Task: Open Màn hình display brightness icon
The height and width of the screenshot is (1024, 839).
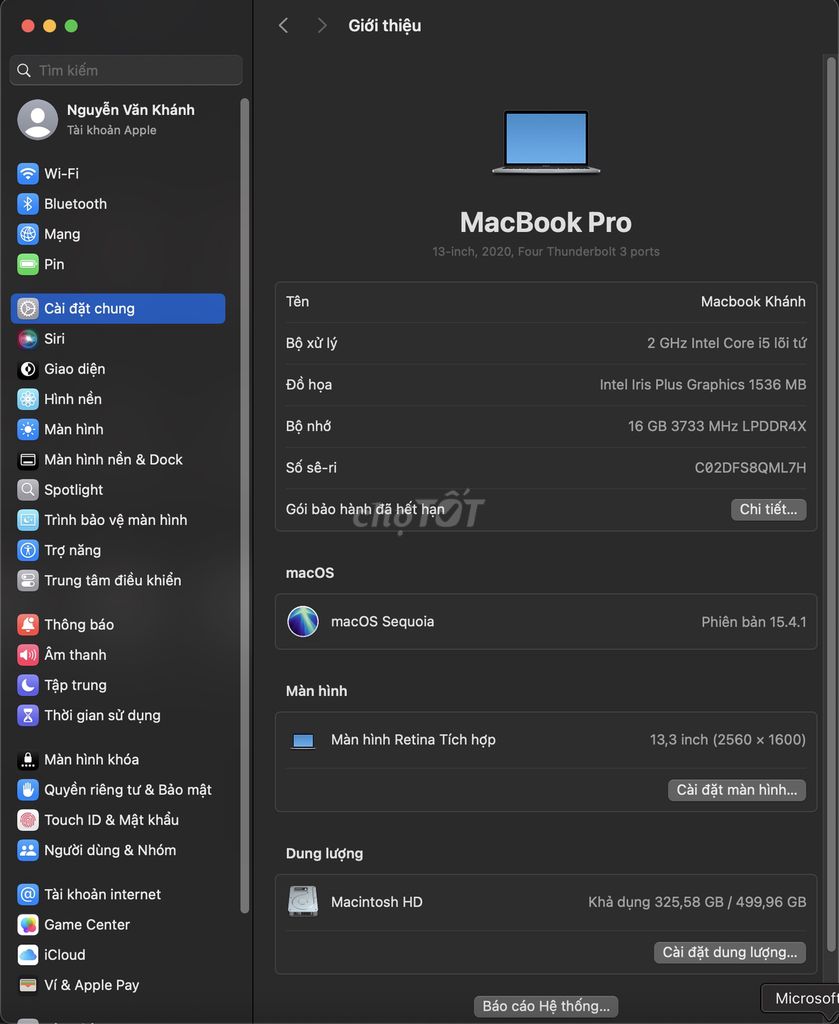Action: [27, 429]
